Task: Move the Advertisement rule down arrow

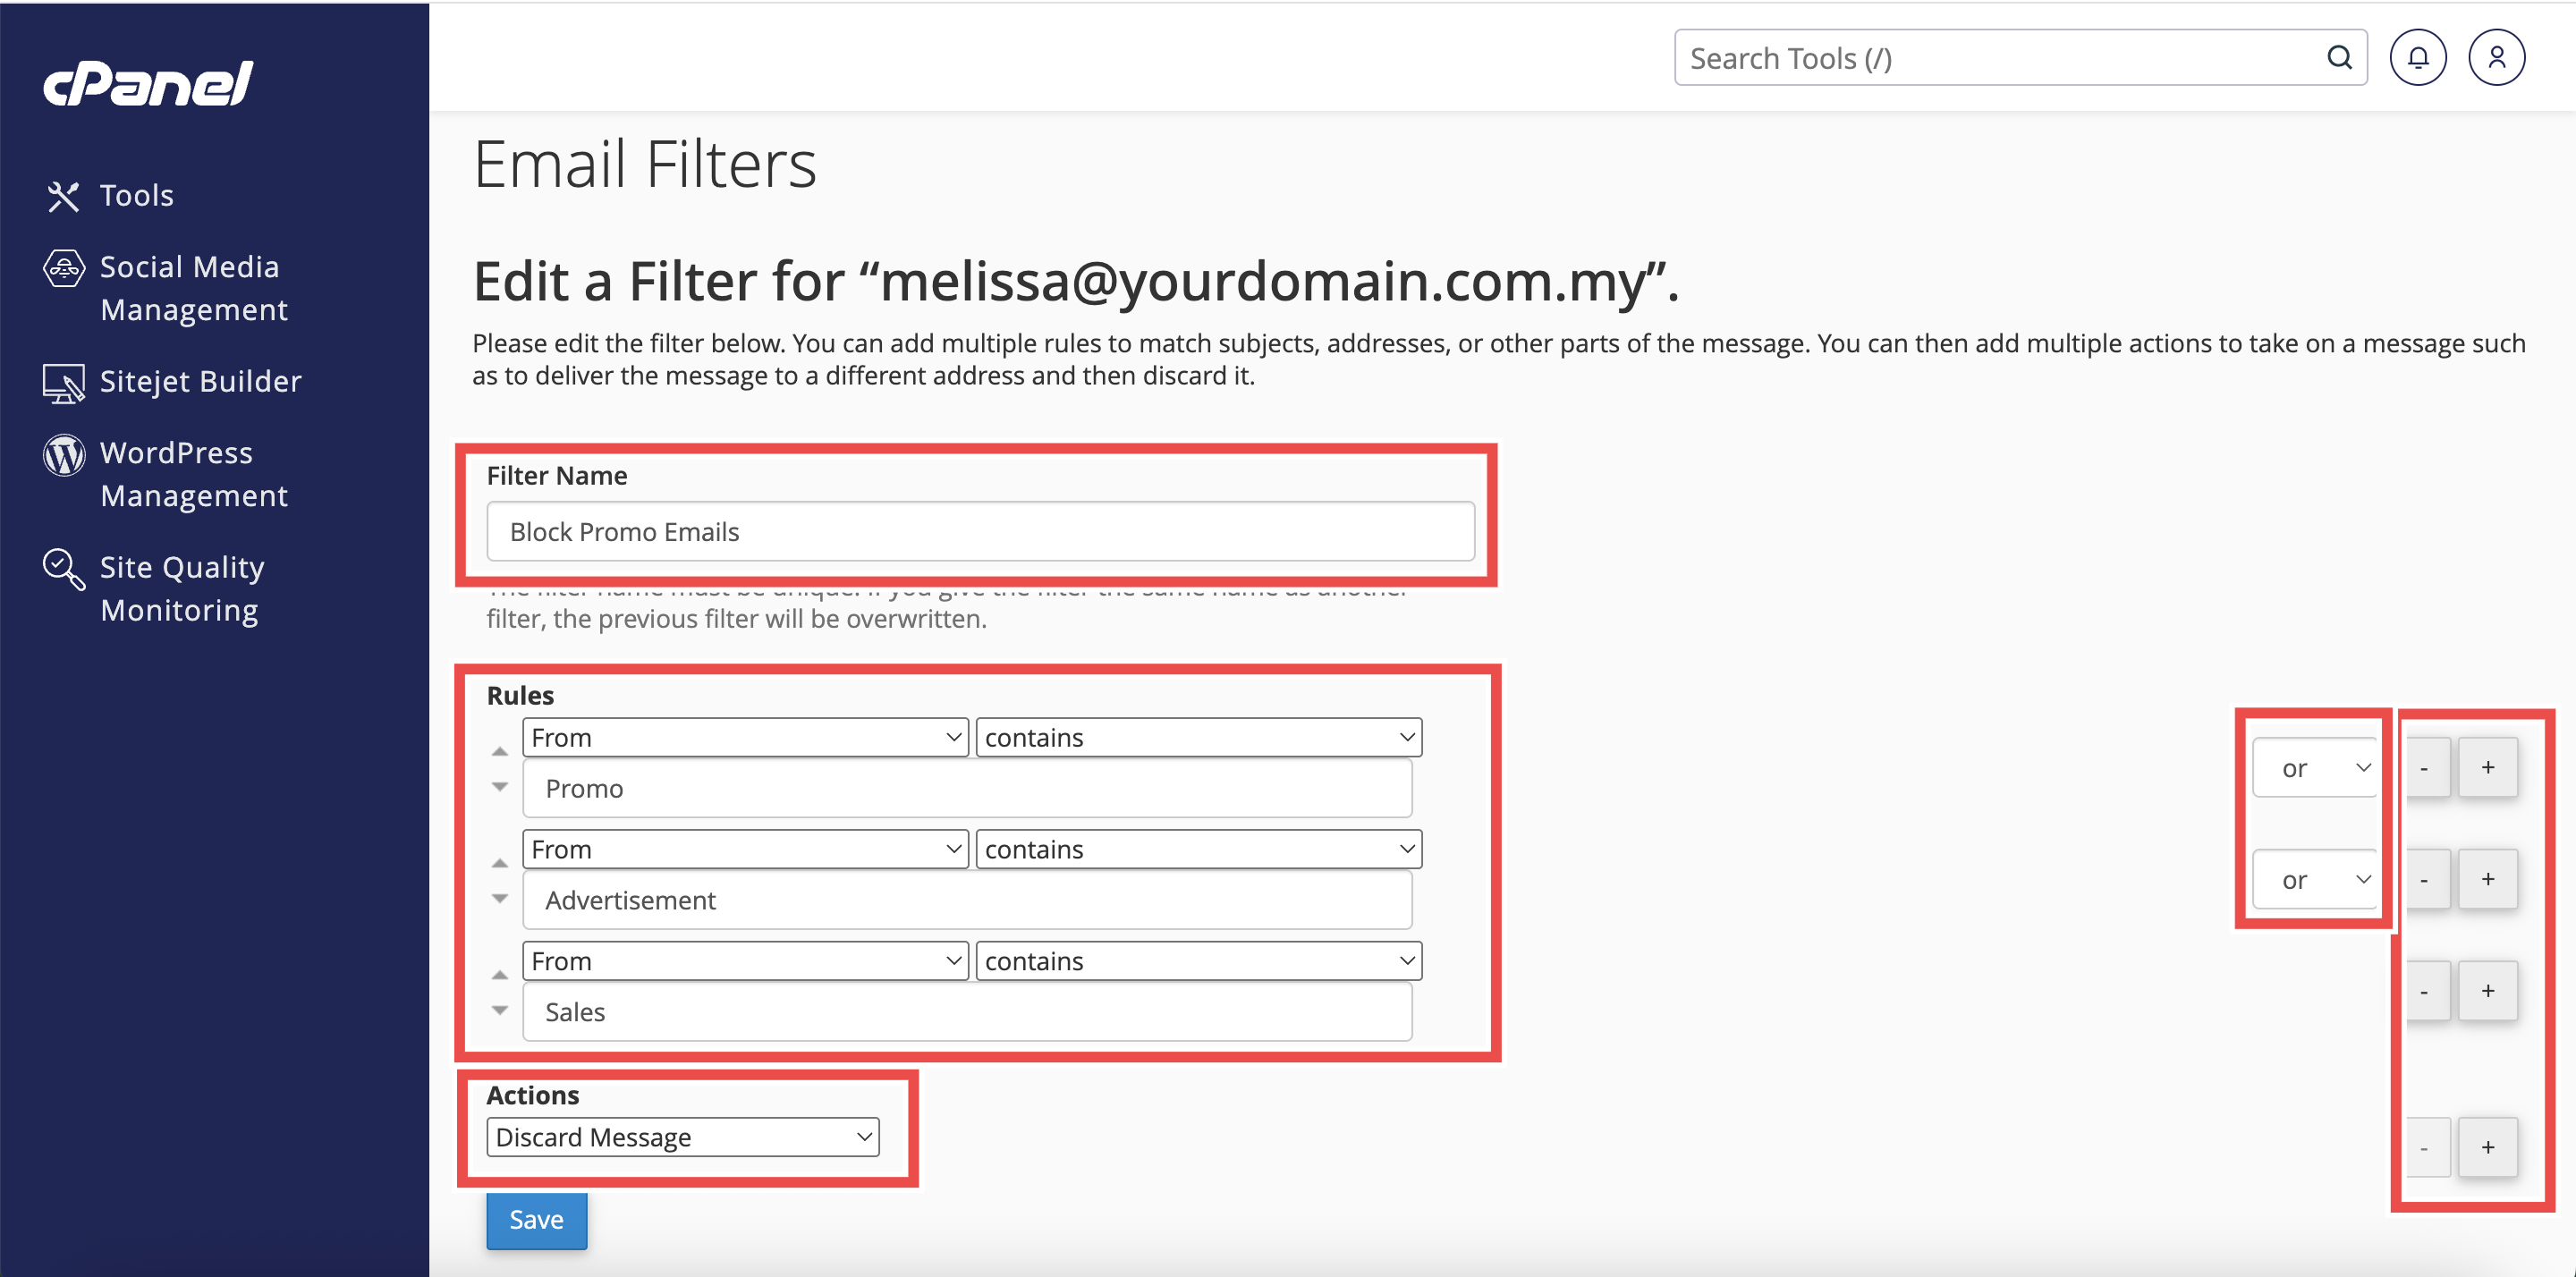Action: pos(500,898)
